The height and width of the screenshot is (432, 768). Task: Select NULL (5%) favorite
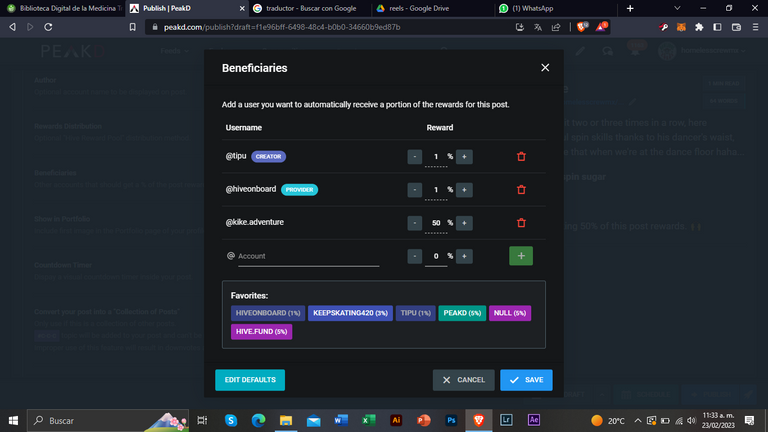coord(510,313)
